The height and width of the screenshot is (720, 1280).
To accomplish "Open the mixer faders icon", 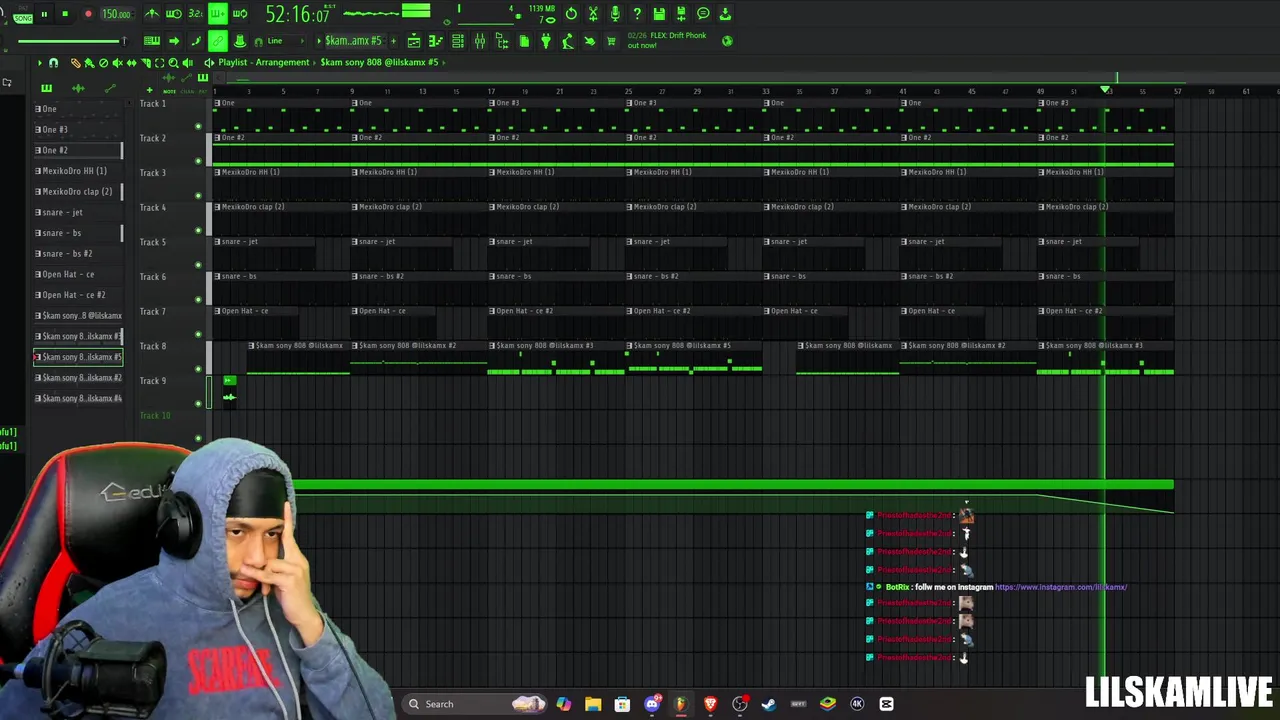I will 480,41.
